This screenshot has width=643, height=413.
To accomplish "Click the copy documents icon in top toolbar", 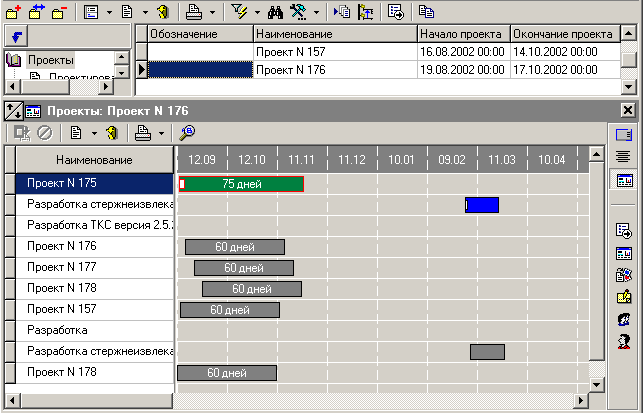I will (426, 12).
